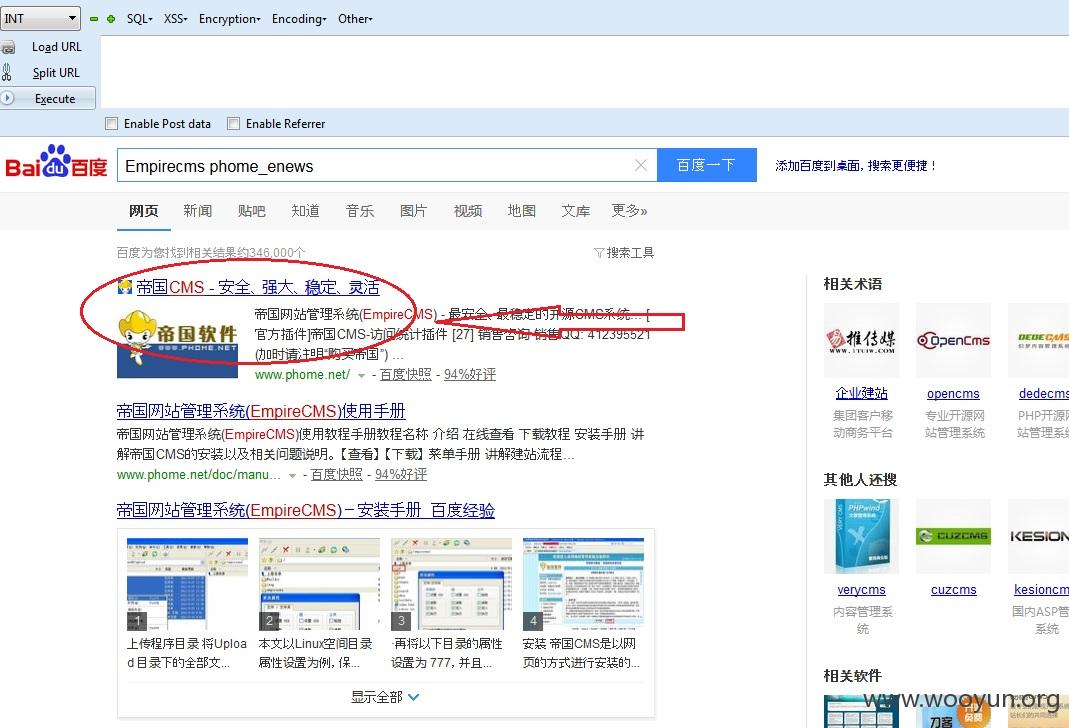The height and width of the screenshot is (728, 1069).
Task: Switch to the 新闻 tab
Action: 198,211
